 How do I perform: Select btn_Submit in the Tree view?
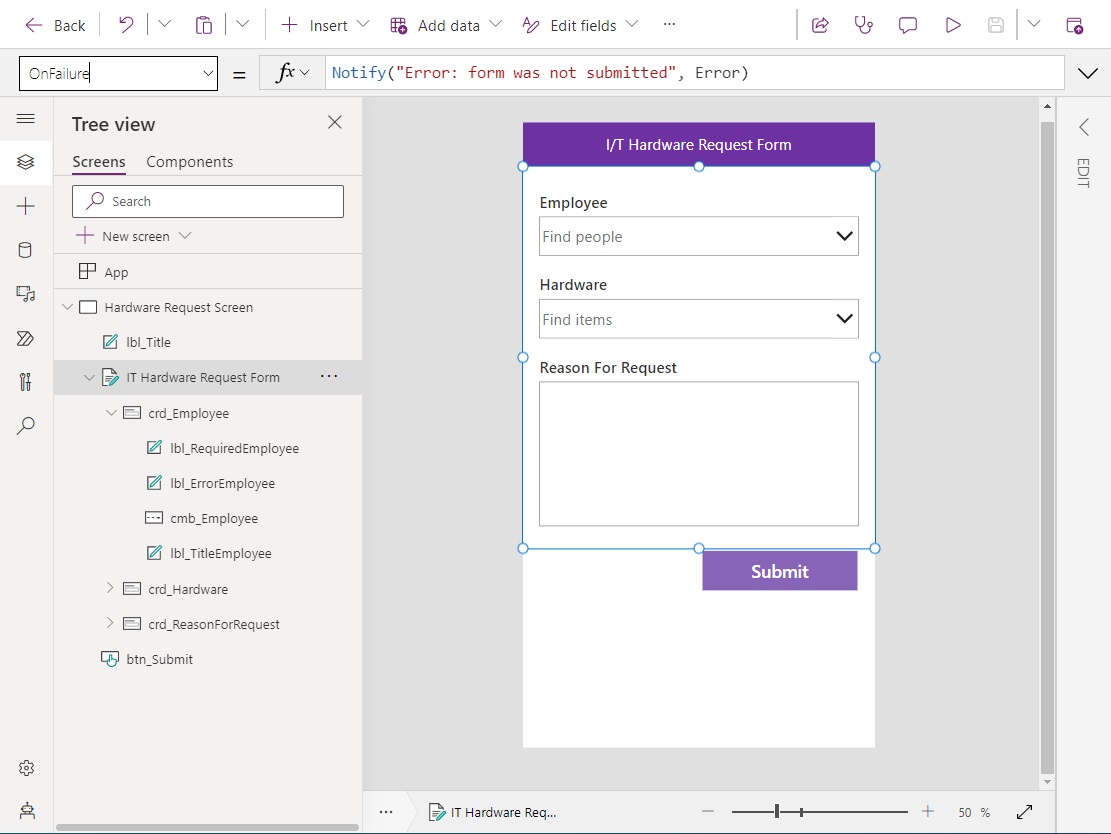pyautogui.click(x=159, y=658)
